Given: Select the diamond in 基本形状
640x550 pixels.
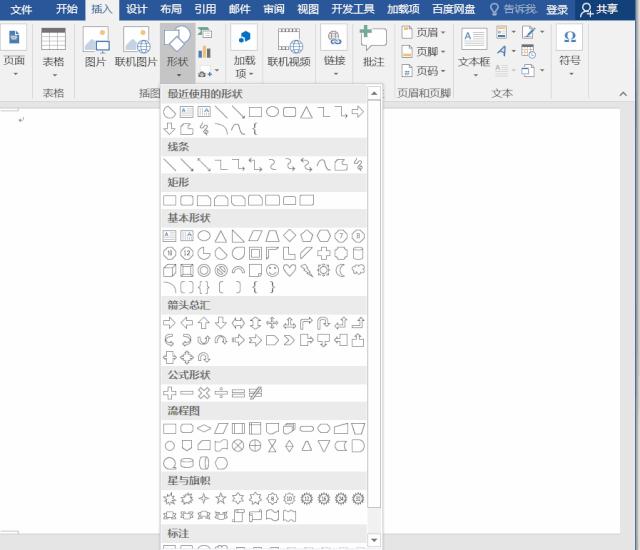Looking at the screenshot, I should point(289,235).
